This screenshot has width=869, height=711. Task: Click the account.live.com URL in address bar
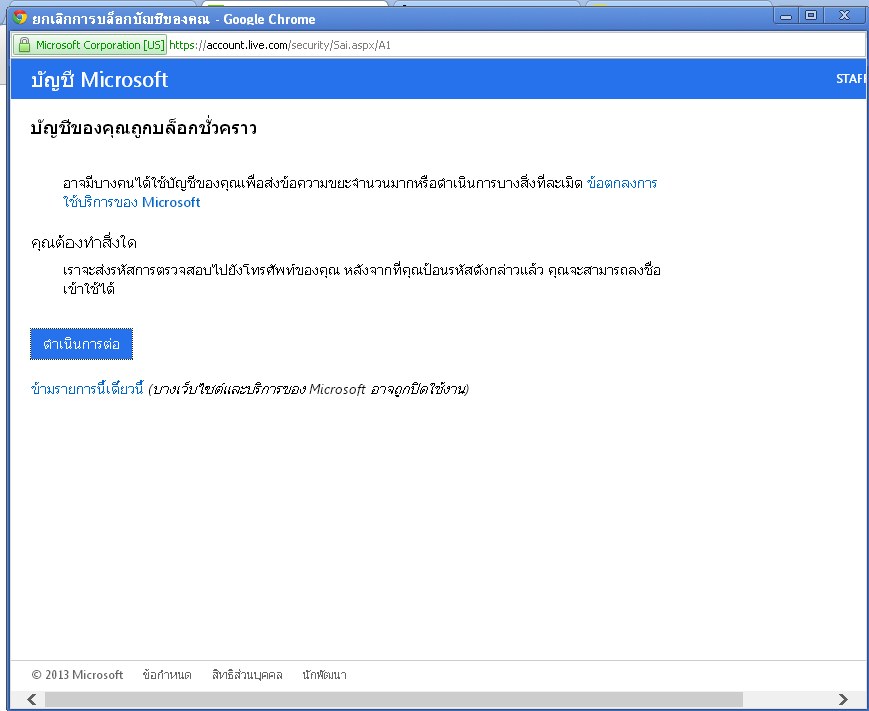point(280,45)
